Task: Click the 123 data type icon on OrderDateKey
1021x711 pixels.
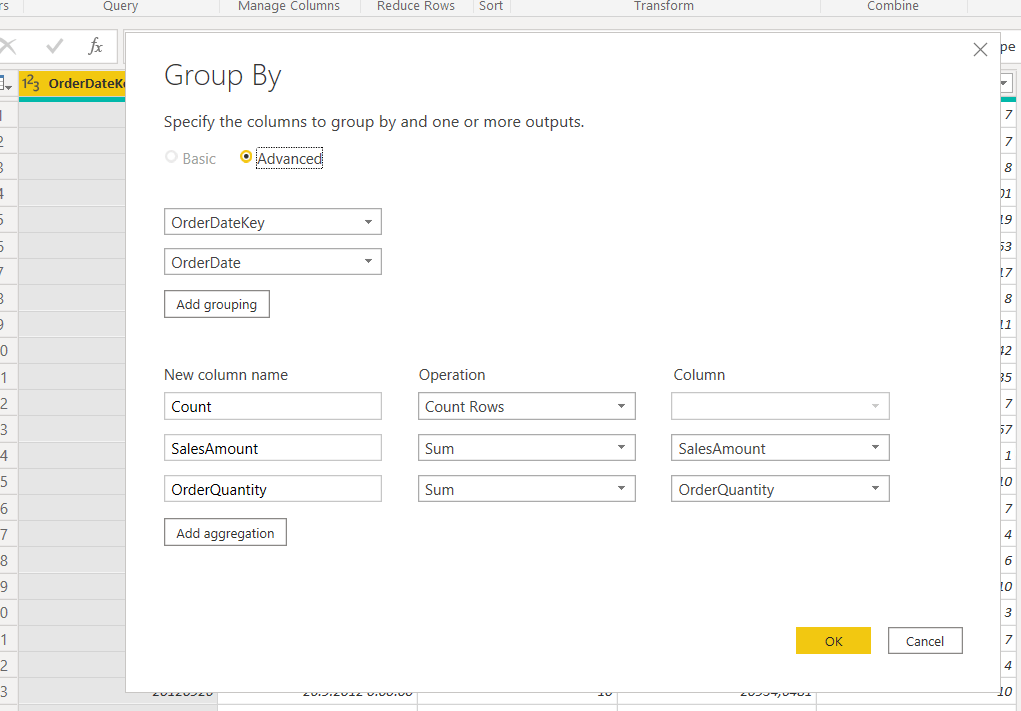Action: point(31,84)
